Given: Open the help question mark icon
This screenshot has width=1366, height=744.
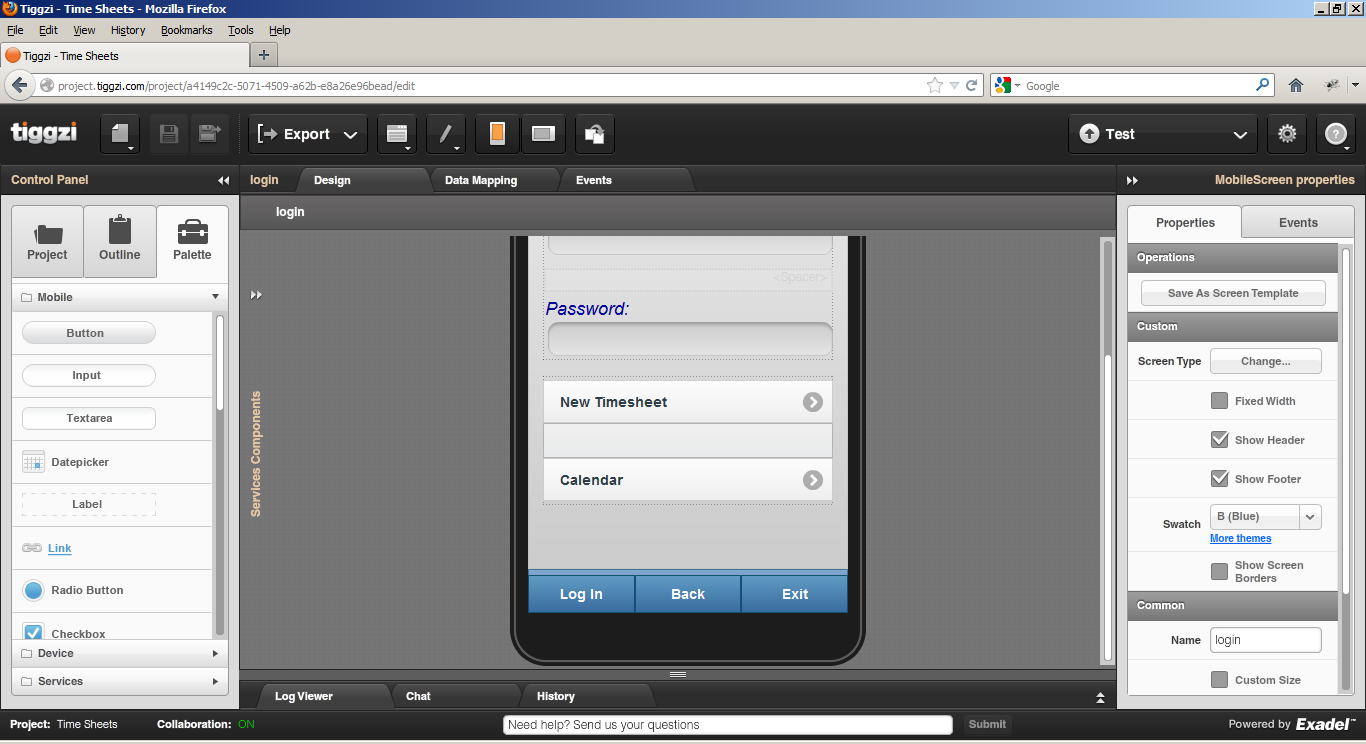Looking at the screenshot, I should 1335,134.
